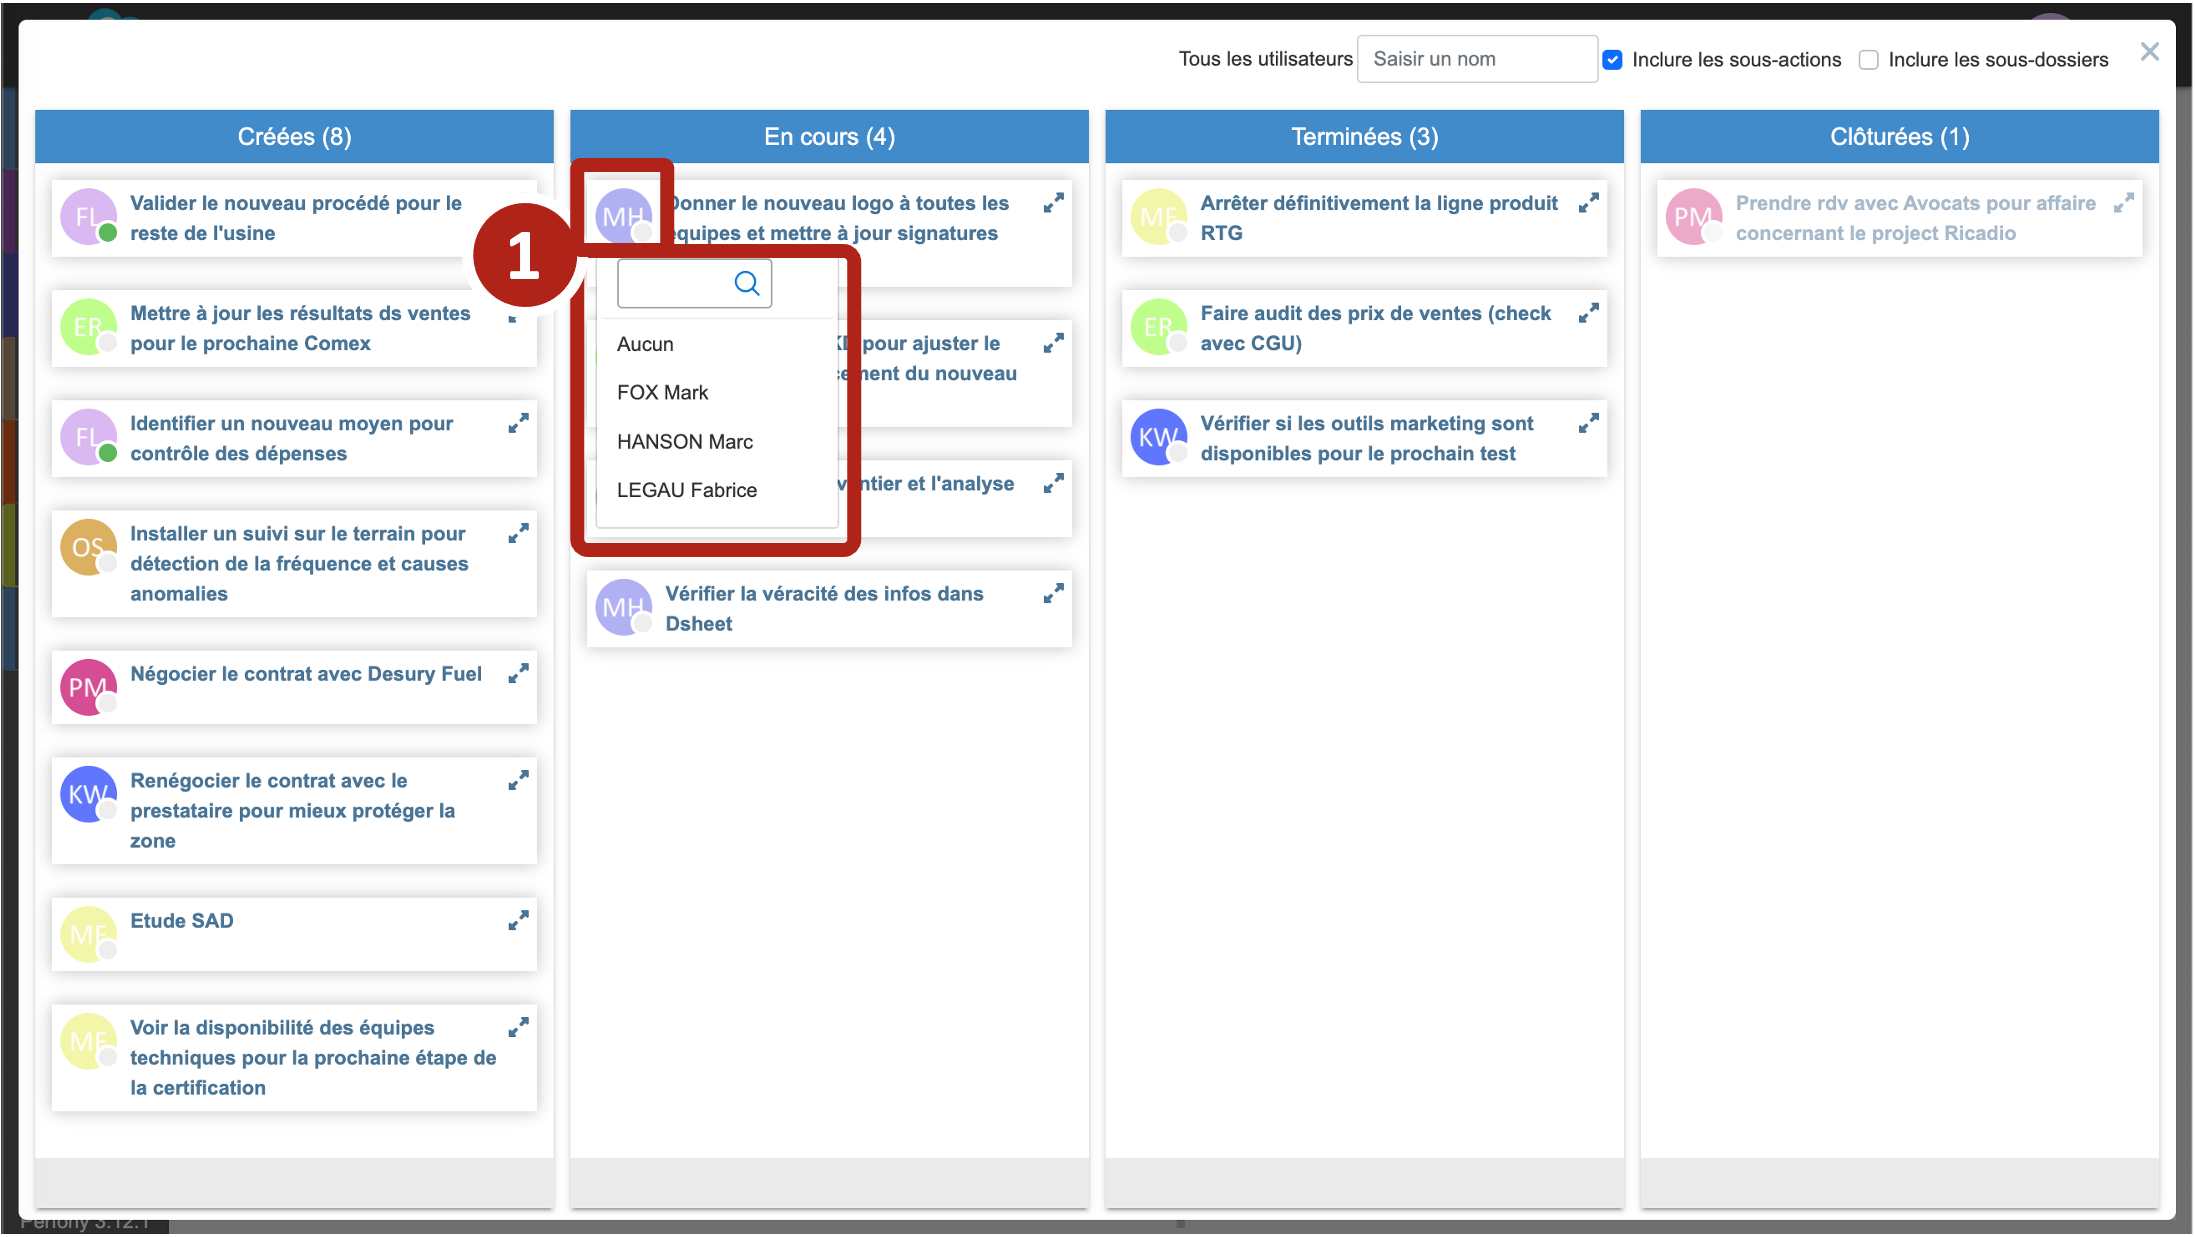The height and width of the screenshot is (1237, 2195).
Task: Expand the 'Identifier un nouveau moyen' card
Action: pos(517,424)
